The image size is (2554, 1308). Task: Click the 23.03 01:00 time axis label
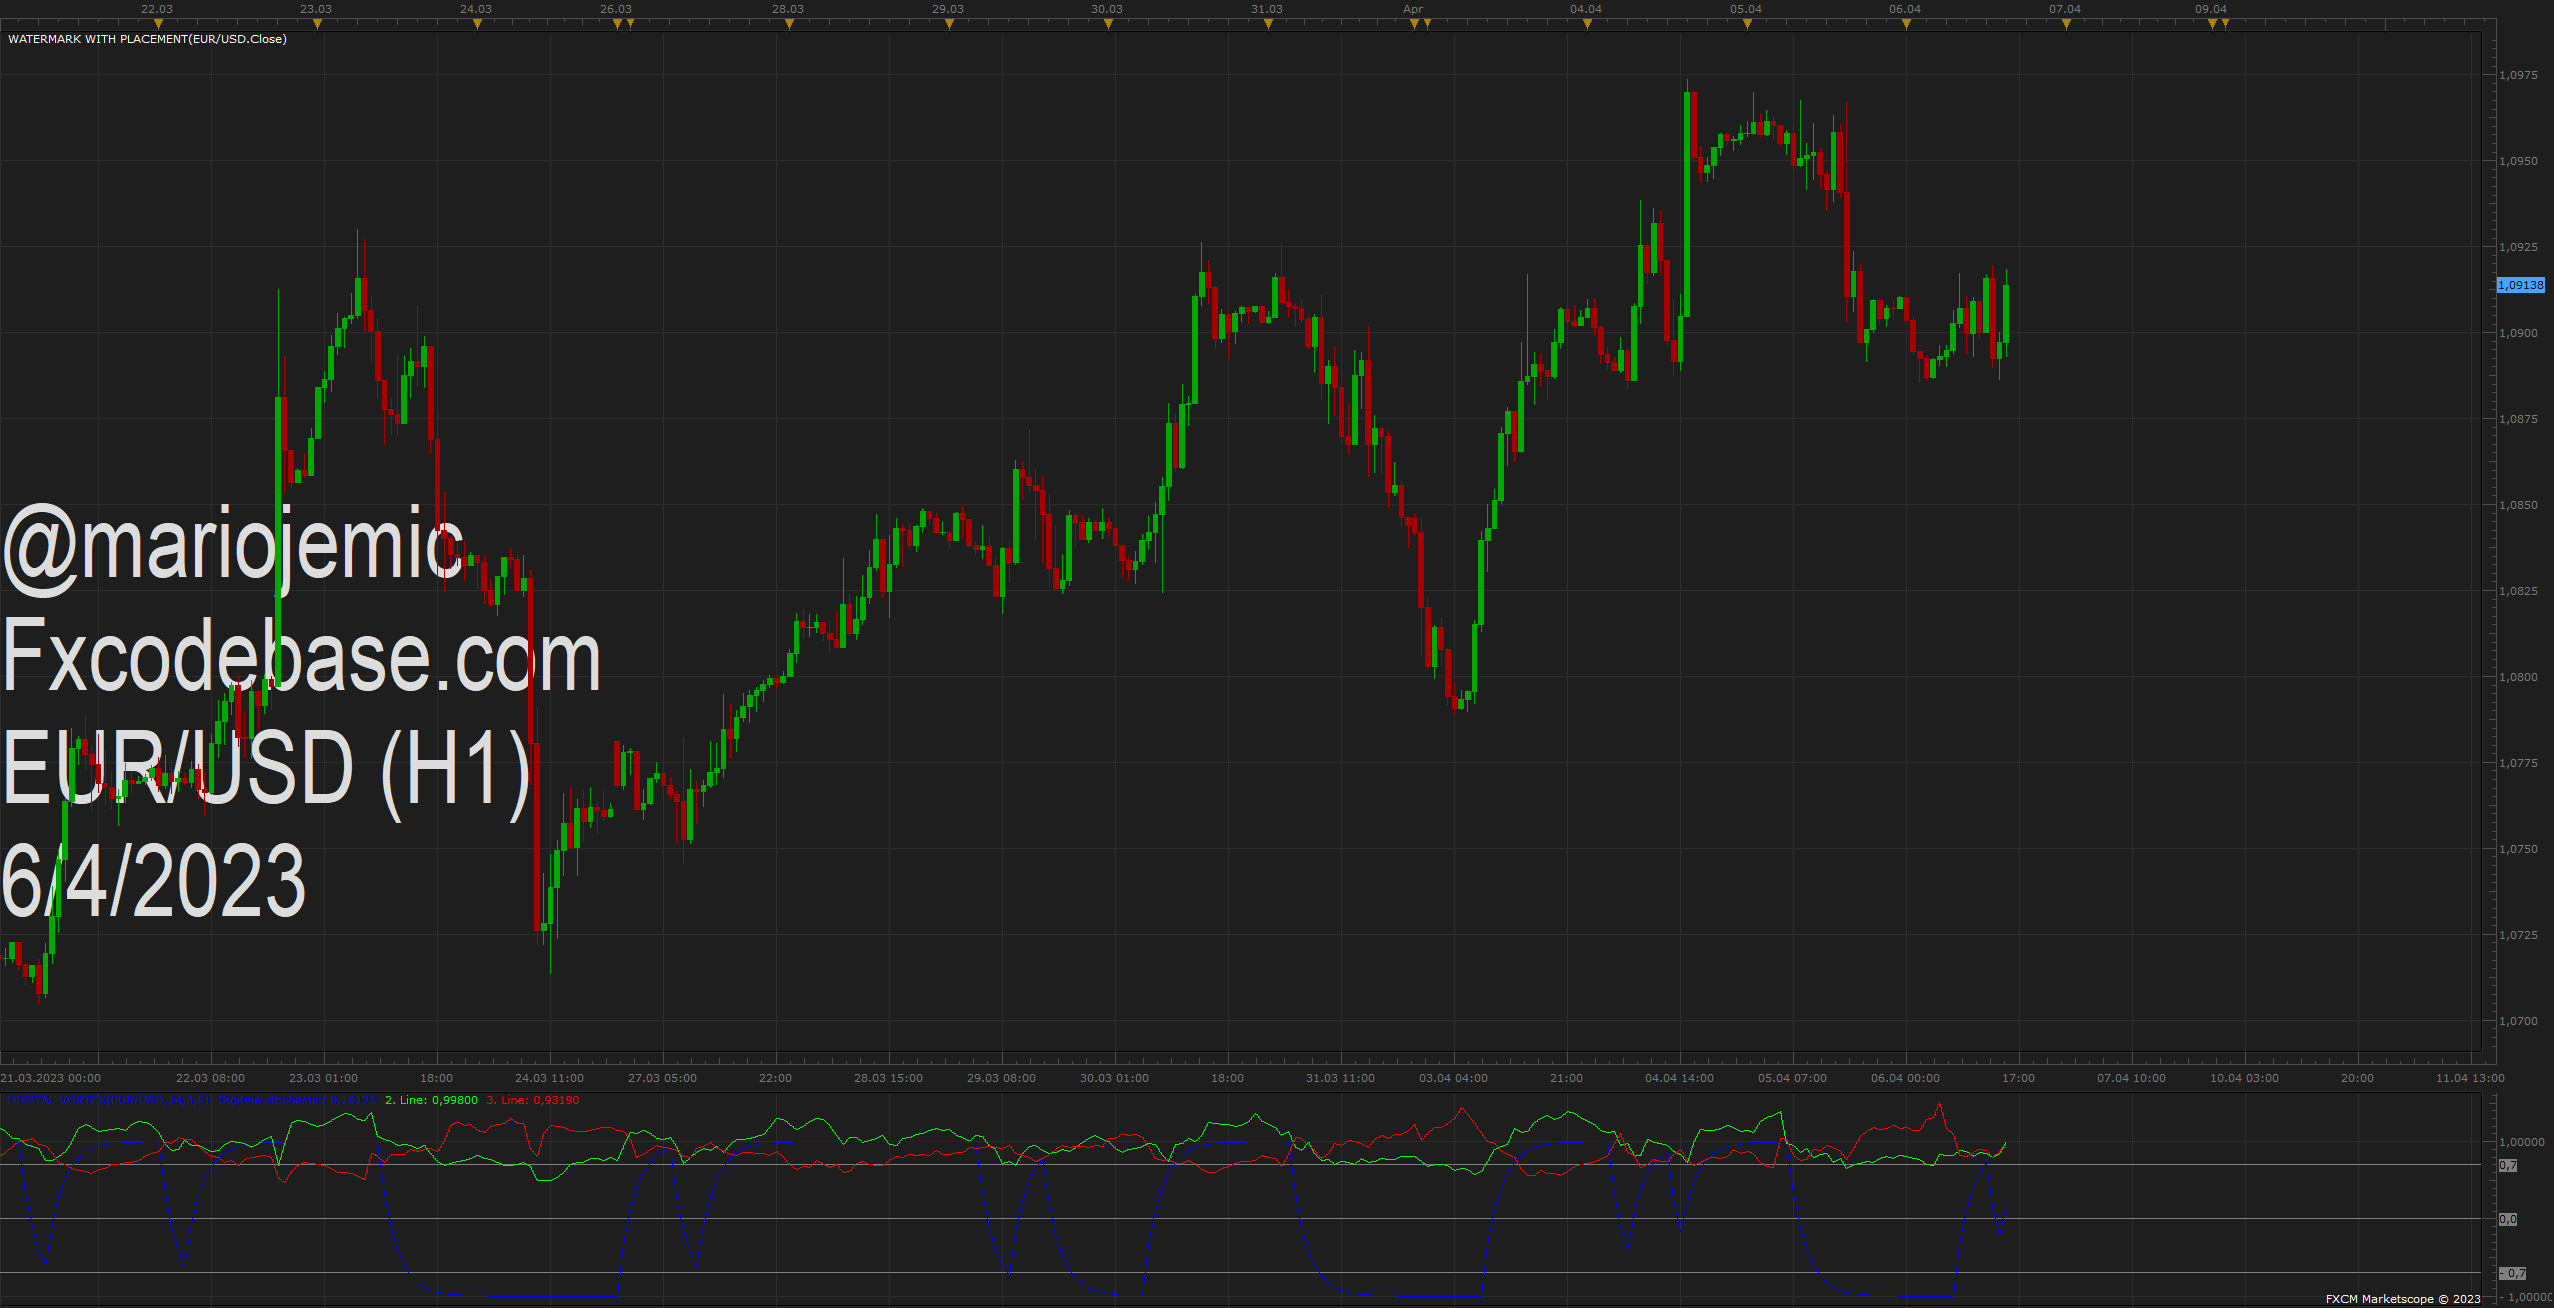click(x=323, y=1078)
